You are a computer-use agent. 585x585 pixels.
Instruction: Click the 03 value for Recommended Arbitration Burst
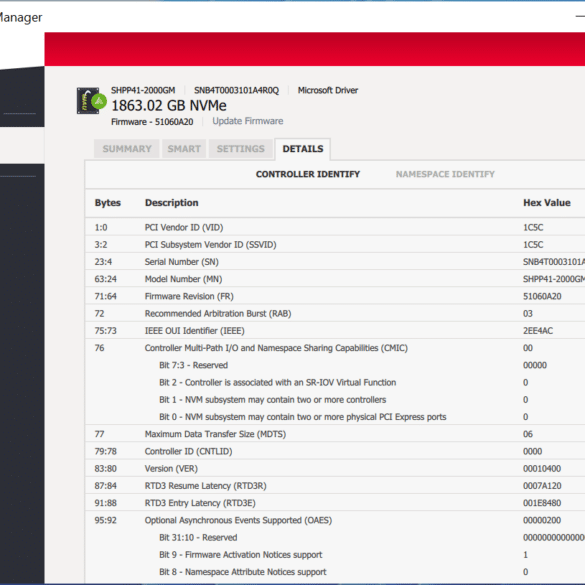(x=528, y=313)
